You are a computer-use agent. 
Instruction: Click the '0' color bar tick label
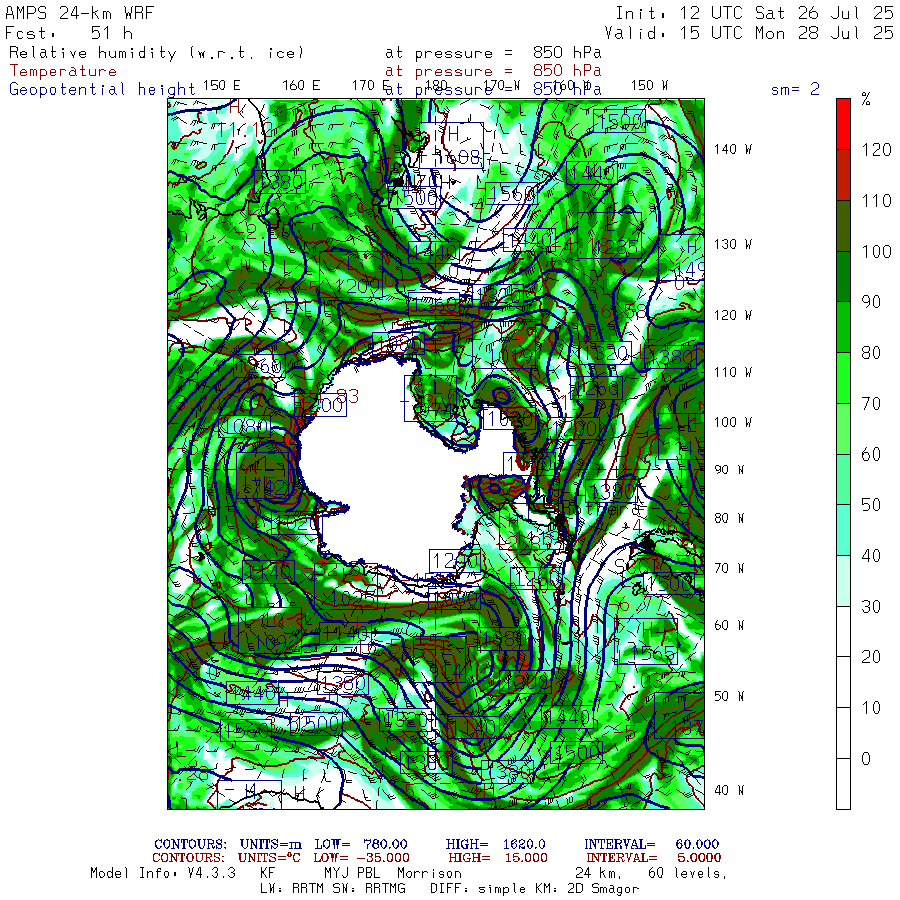point(866,759)
